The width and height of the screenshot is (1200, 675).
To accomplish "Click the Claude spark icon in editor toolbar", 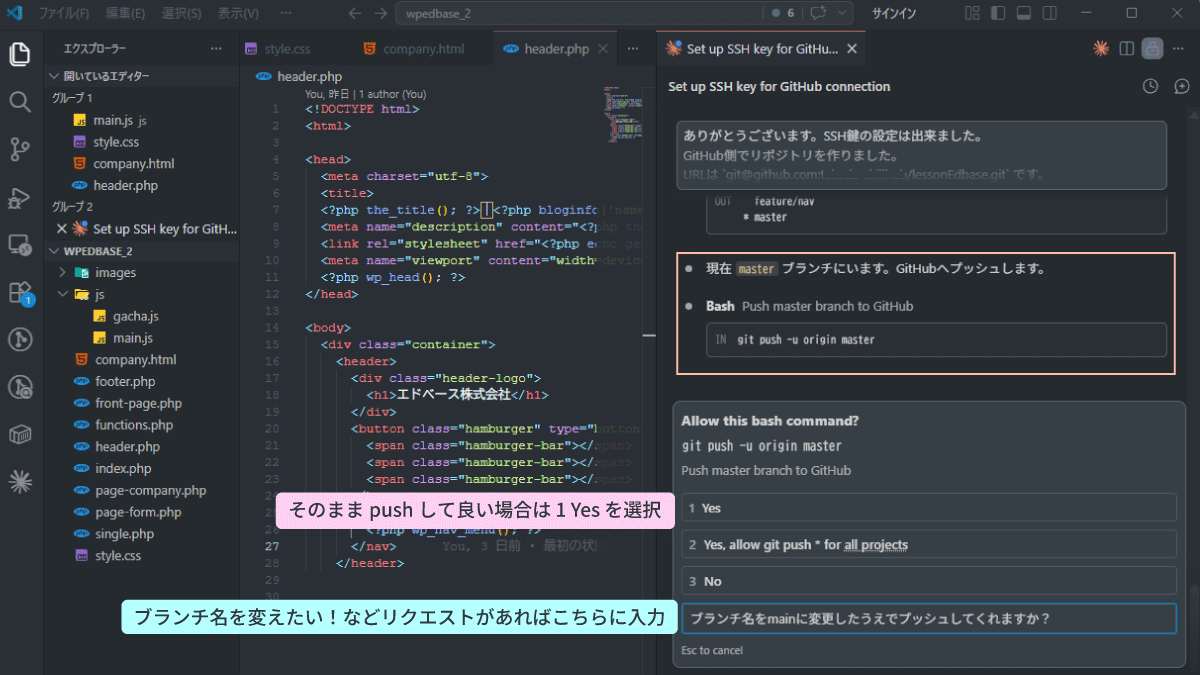I will pos(1101,48).
